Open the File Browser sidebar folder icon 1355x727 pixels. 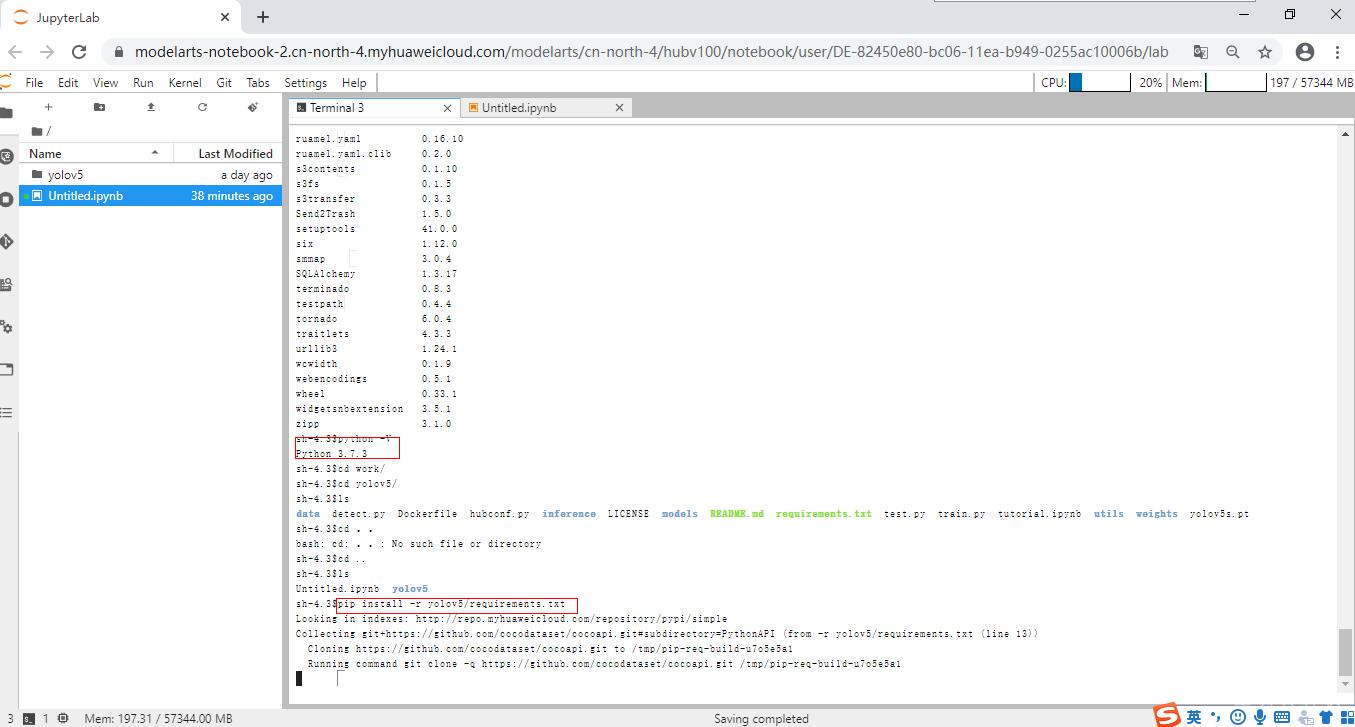(5, 113)
